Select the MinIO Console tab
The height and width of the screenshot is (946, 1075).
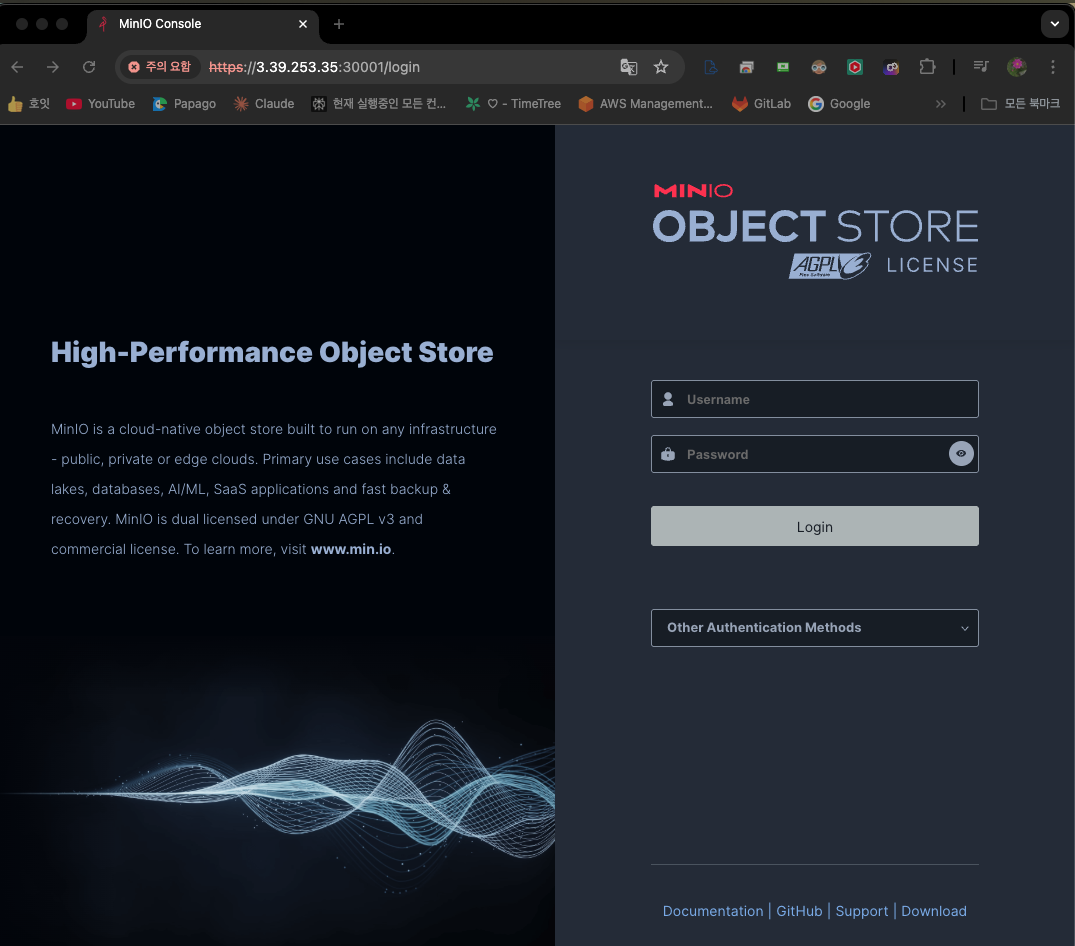203,24
